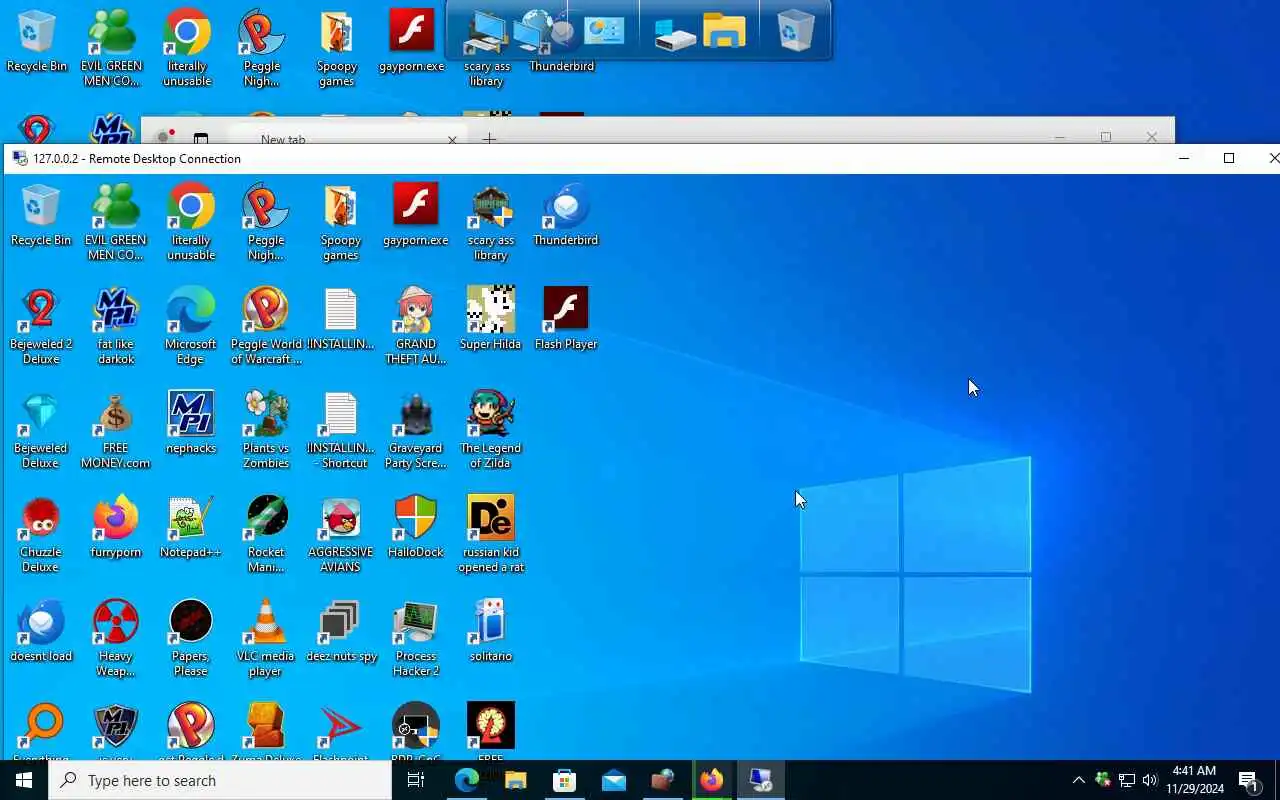The width and height of the screenshot is (1280, 800).
Task: Select 'literally unusable' Chrome icon in Remote Desktop window
Action: [x=191, y=222]
